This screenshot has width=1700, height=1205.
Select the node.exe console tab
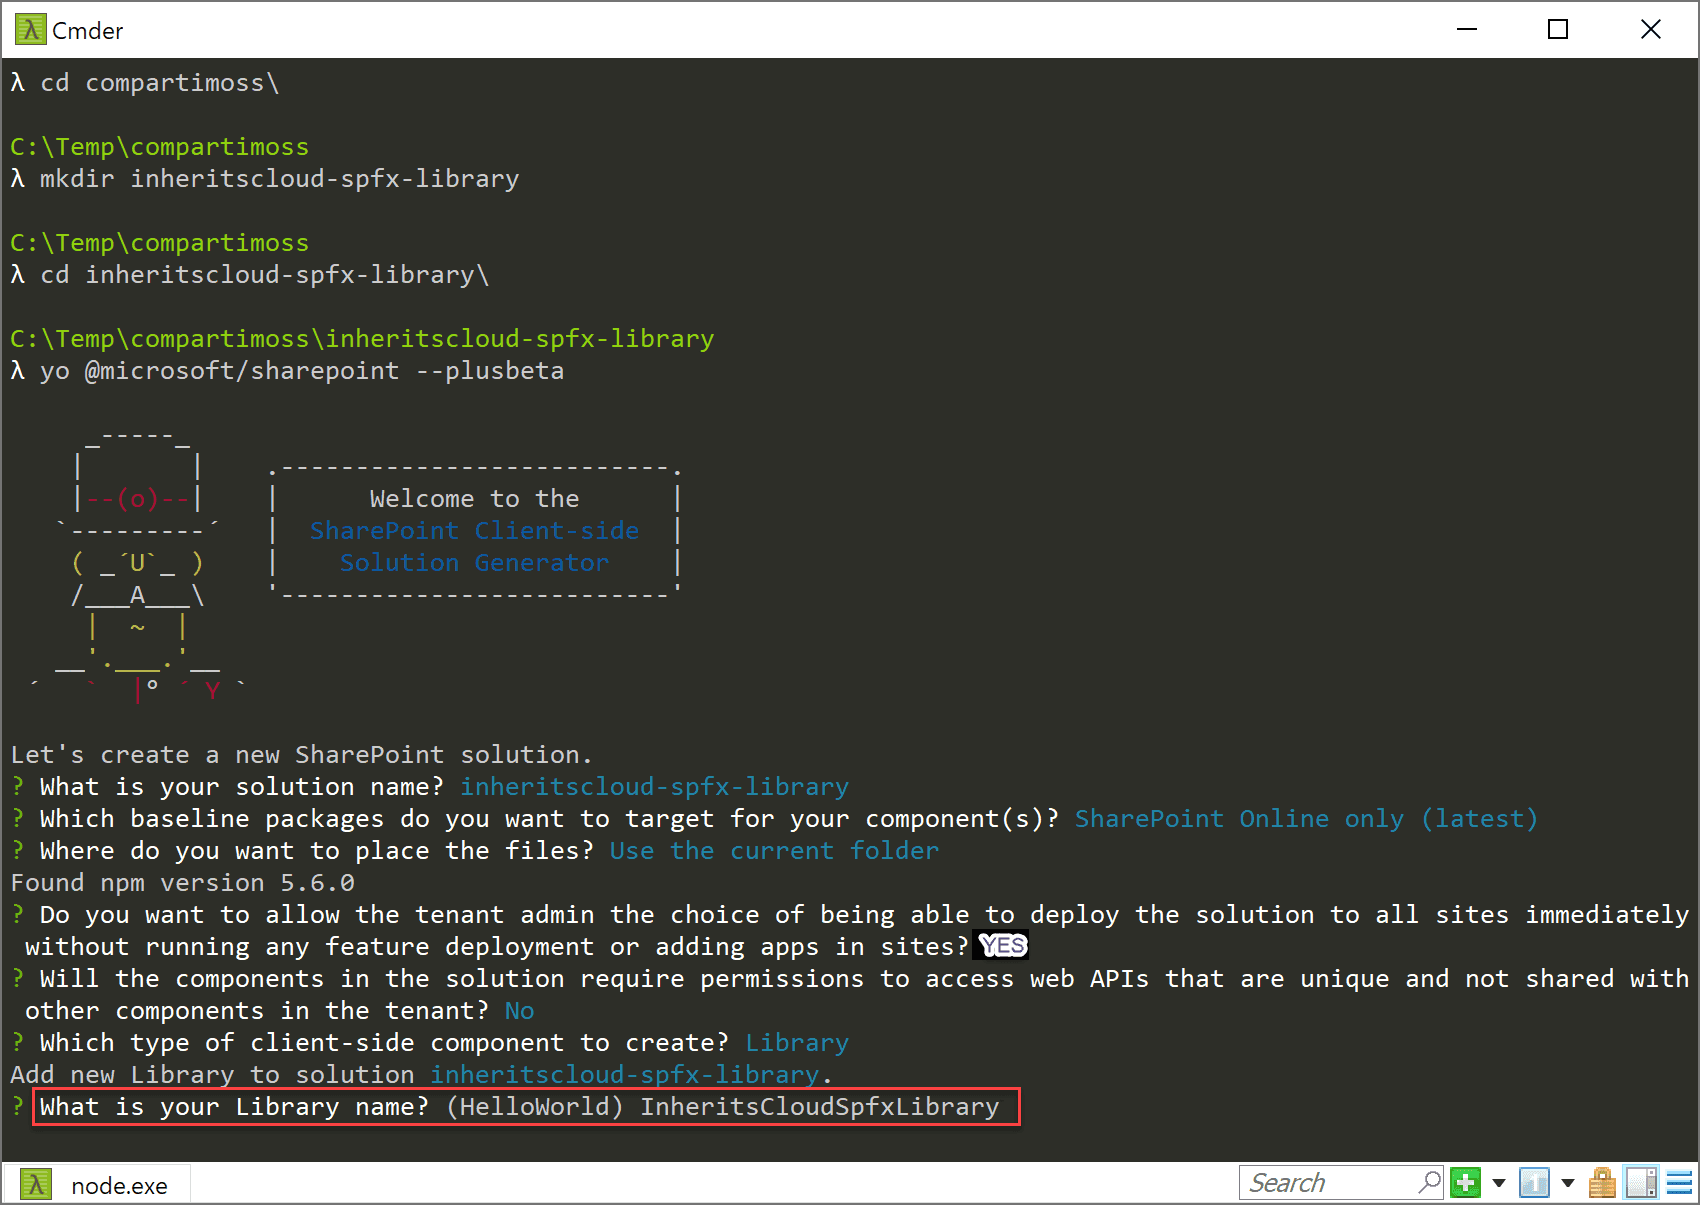(x=97, y=1185)
